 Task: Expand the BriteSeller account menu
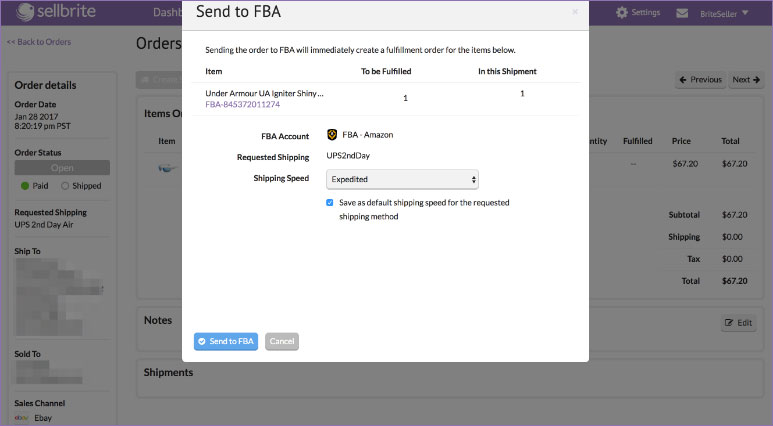click(x=724, y=14)
